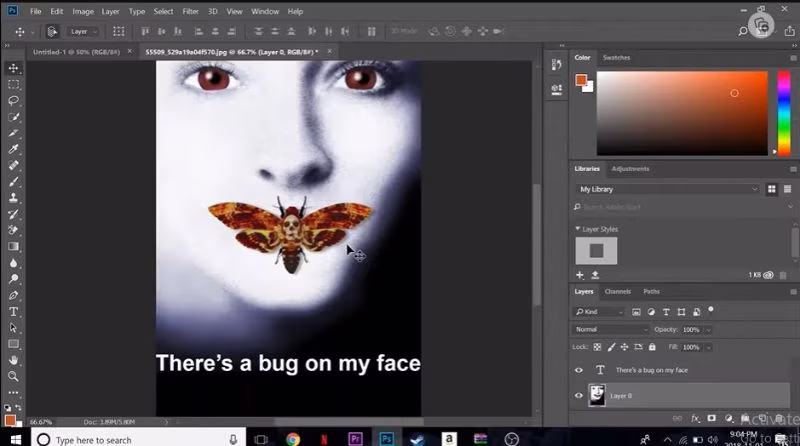The height and width of the screenshot is (446, 800).
Task: Click the Add layer mask icon
Action: [711, 418]
